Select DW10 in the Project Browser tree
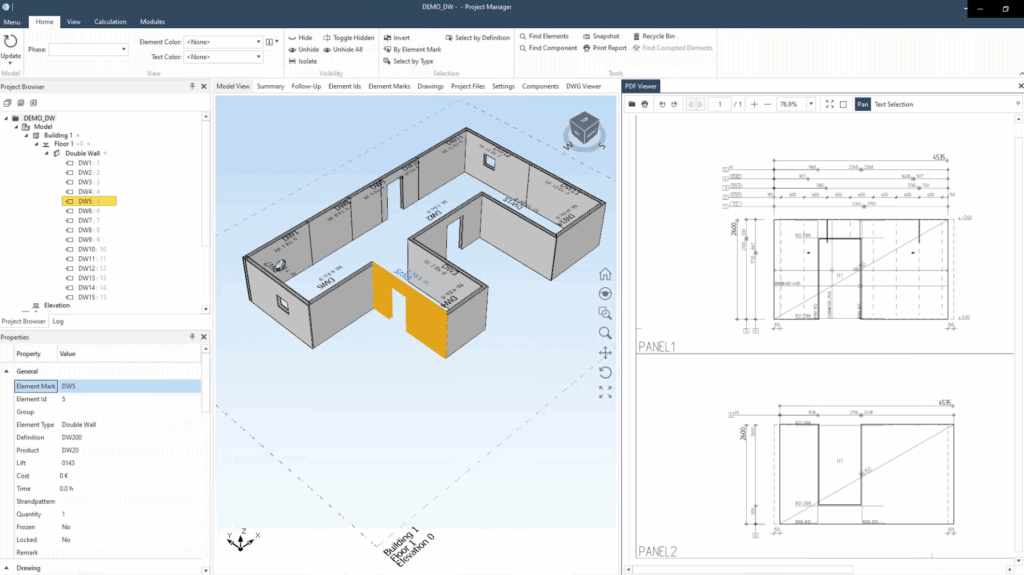Viewport: 1024px width, 575px height. coord(86,249)
